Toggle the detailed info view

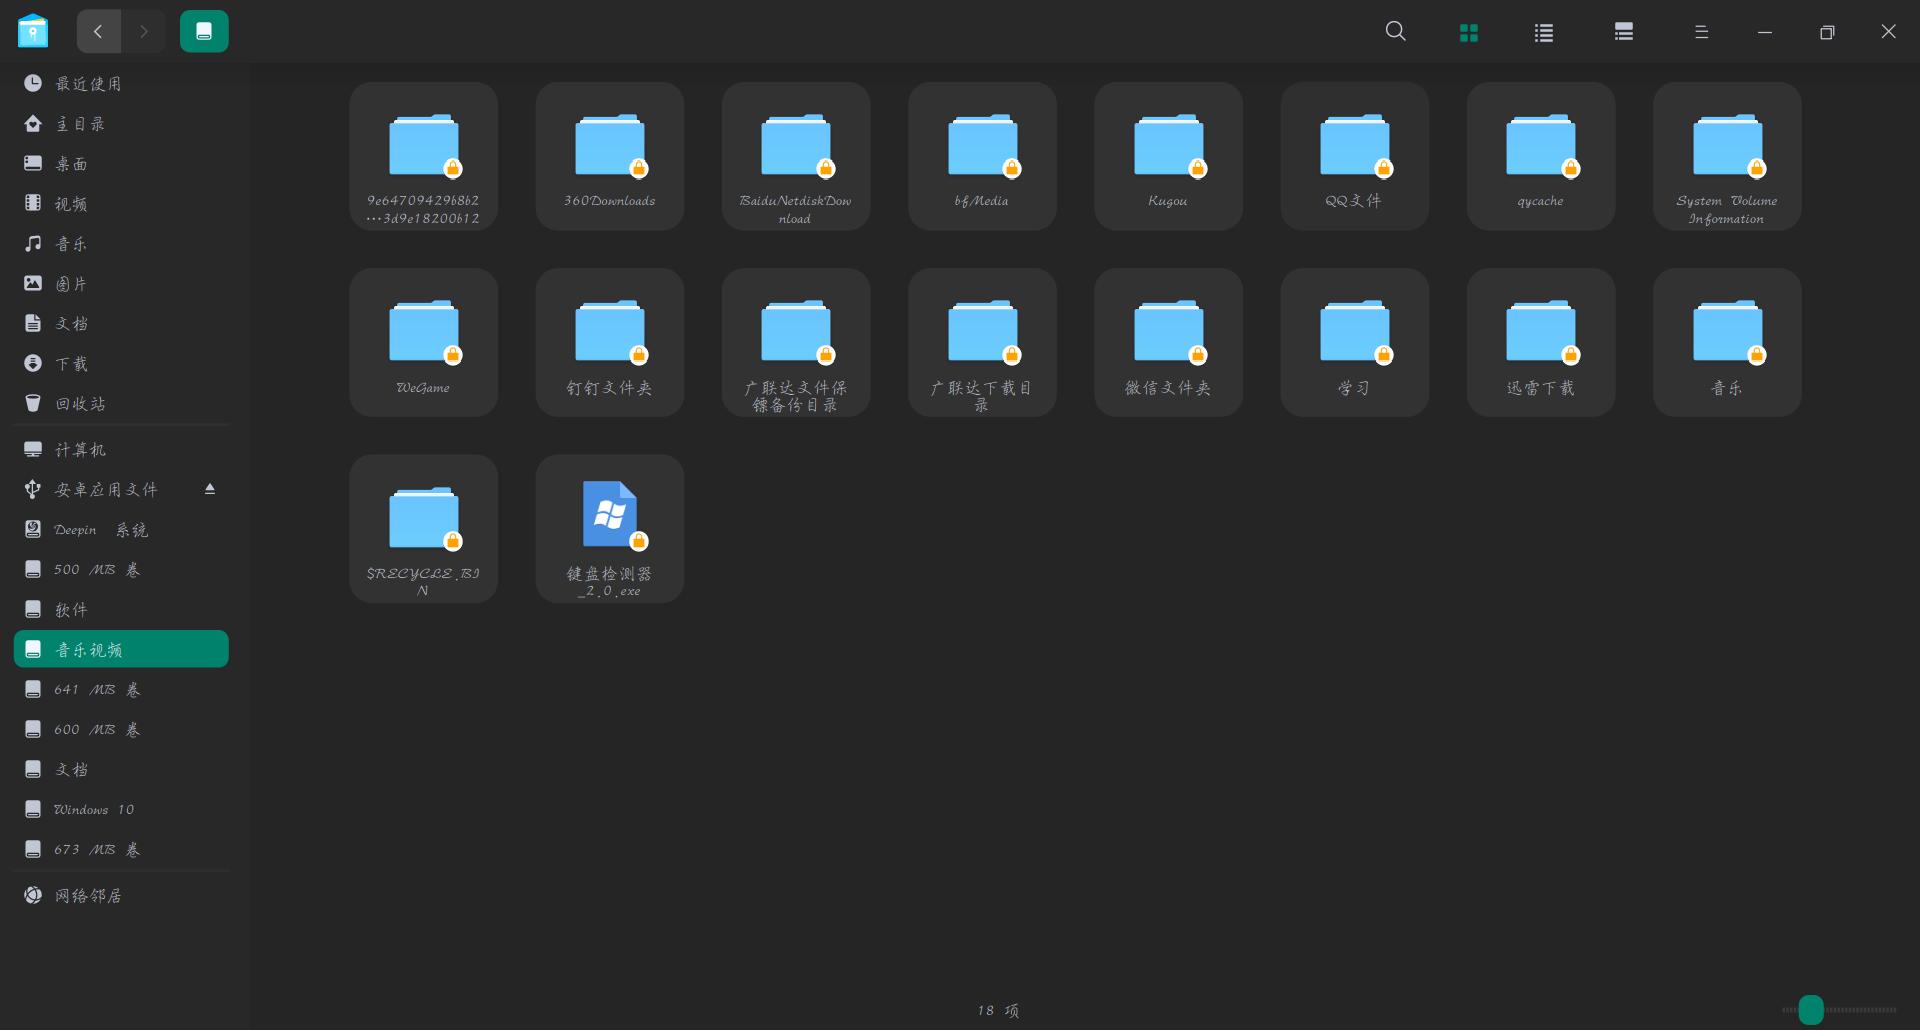[1623, 32]
